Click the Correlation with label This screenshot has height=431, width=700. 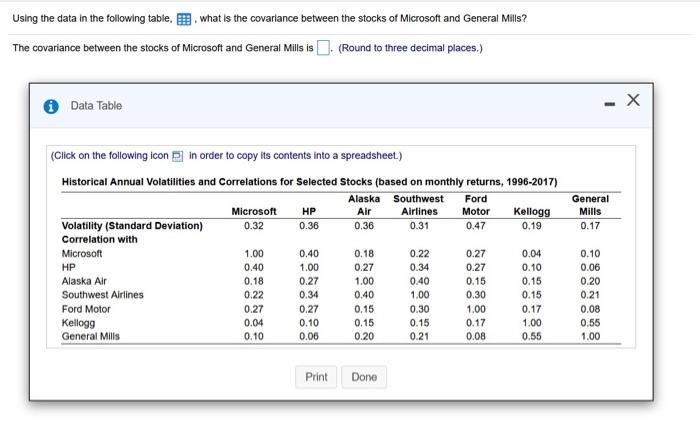pyautogui.click(x=100, y=239)
